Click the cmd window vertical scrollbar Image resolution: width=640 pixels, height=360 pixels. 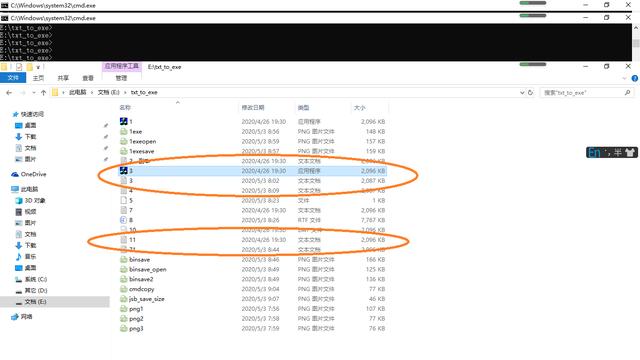pos(636,42)
